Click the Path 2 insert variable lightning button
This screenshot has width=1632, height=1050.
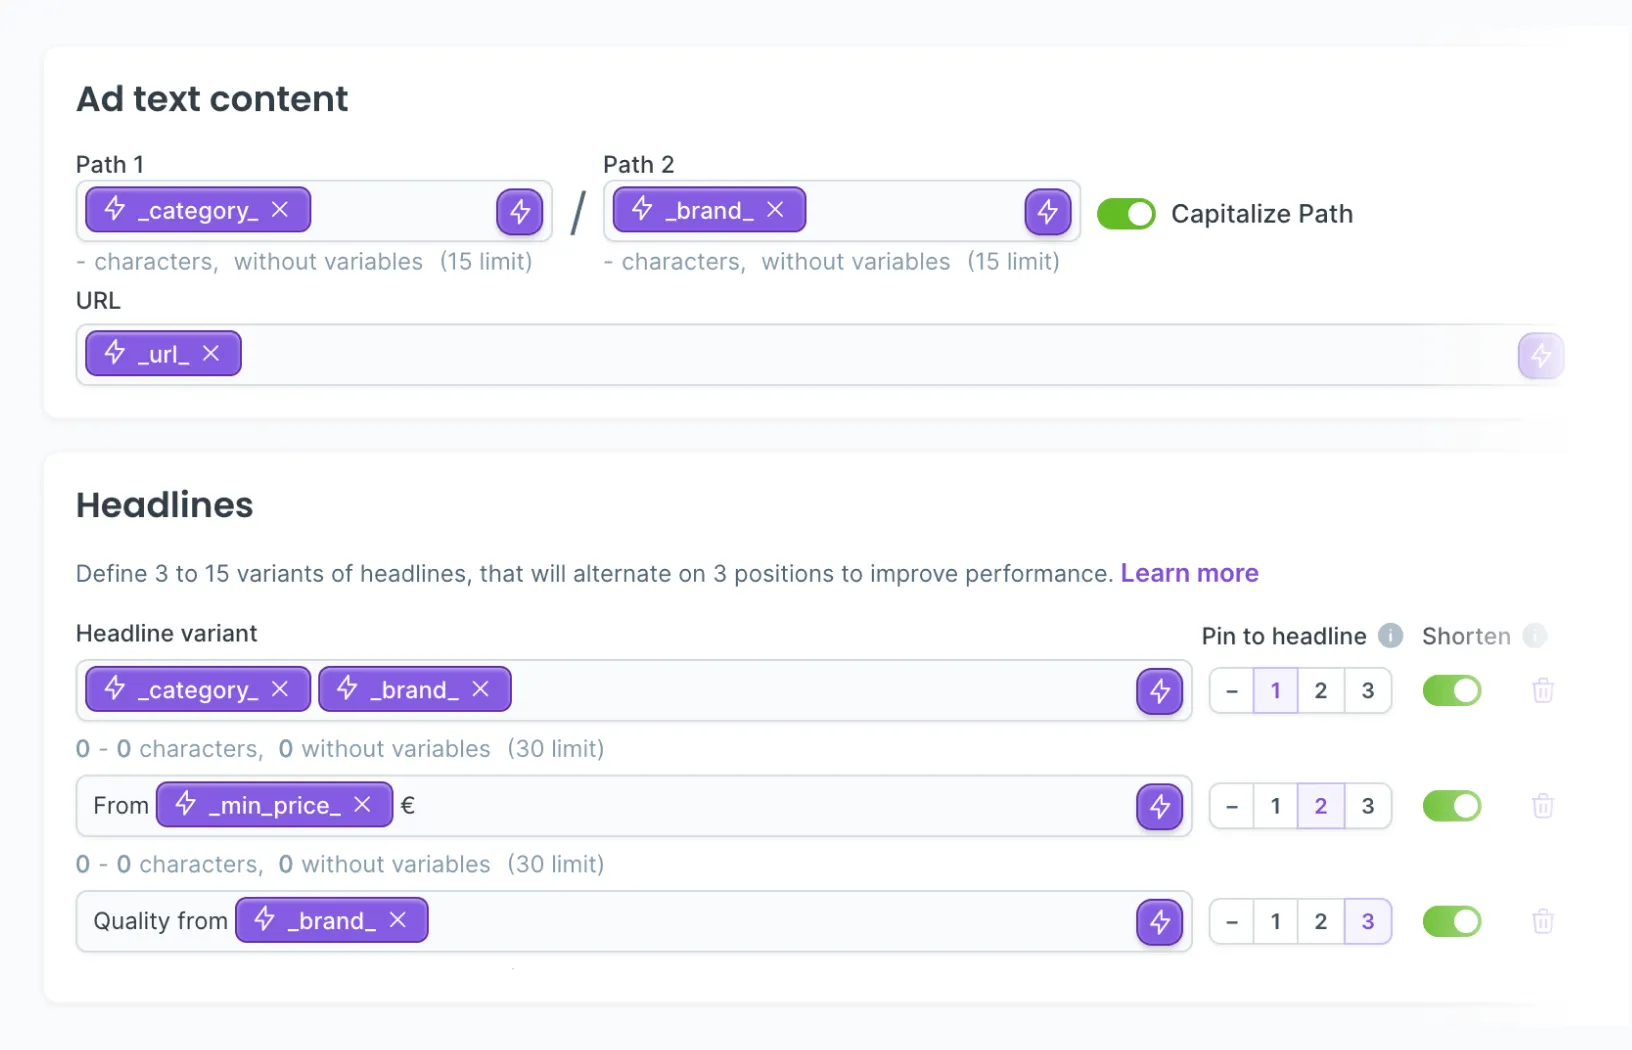pyautogui.click(x=1047, y=211)
